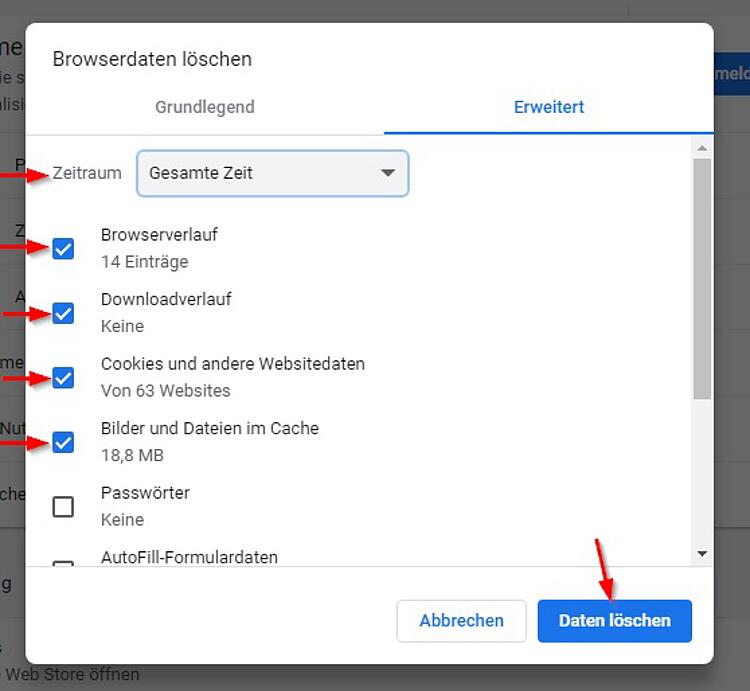Select the Erweitert tab
The image size is (750, 691).
click(549, 107)
